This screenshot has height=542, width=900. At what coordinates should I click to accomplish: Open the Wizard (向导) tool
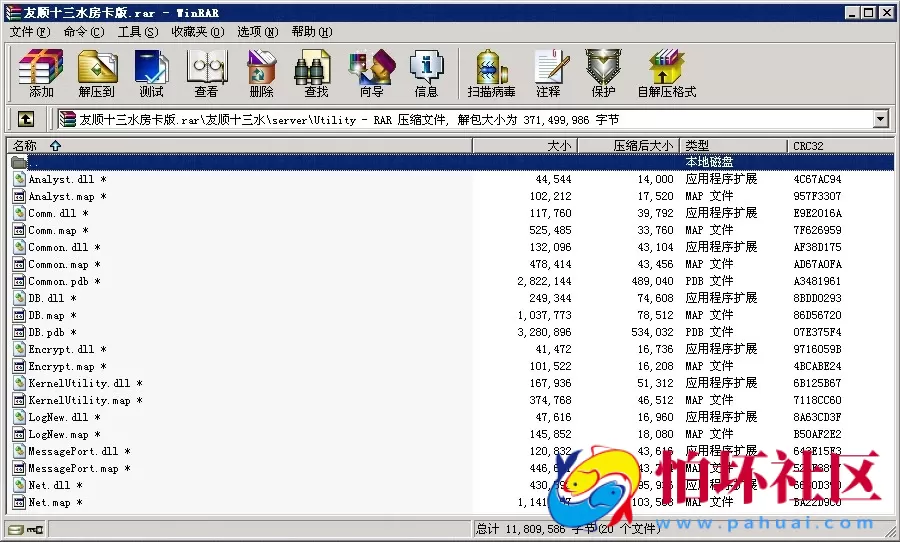(372, 73)
